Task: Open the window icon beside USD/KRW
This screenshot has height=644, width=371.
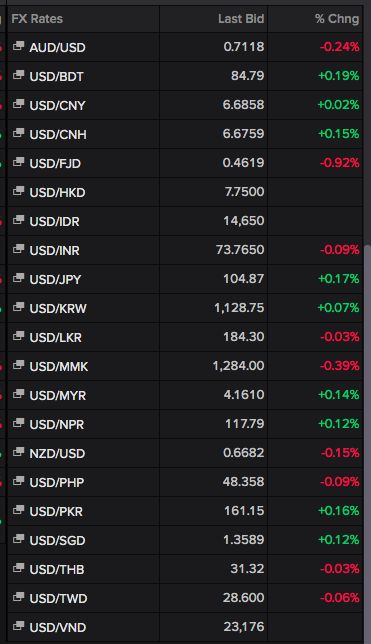Action: (x=18, y=307)
